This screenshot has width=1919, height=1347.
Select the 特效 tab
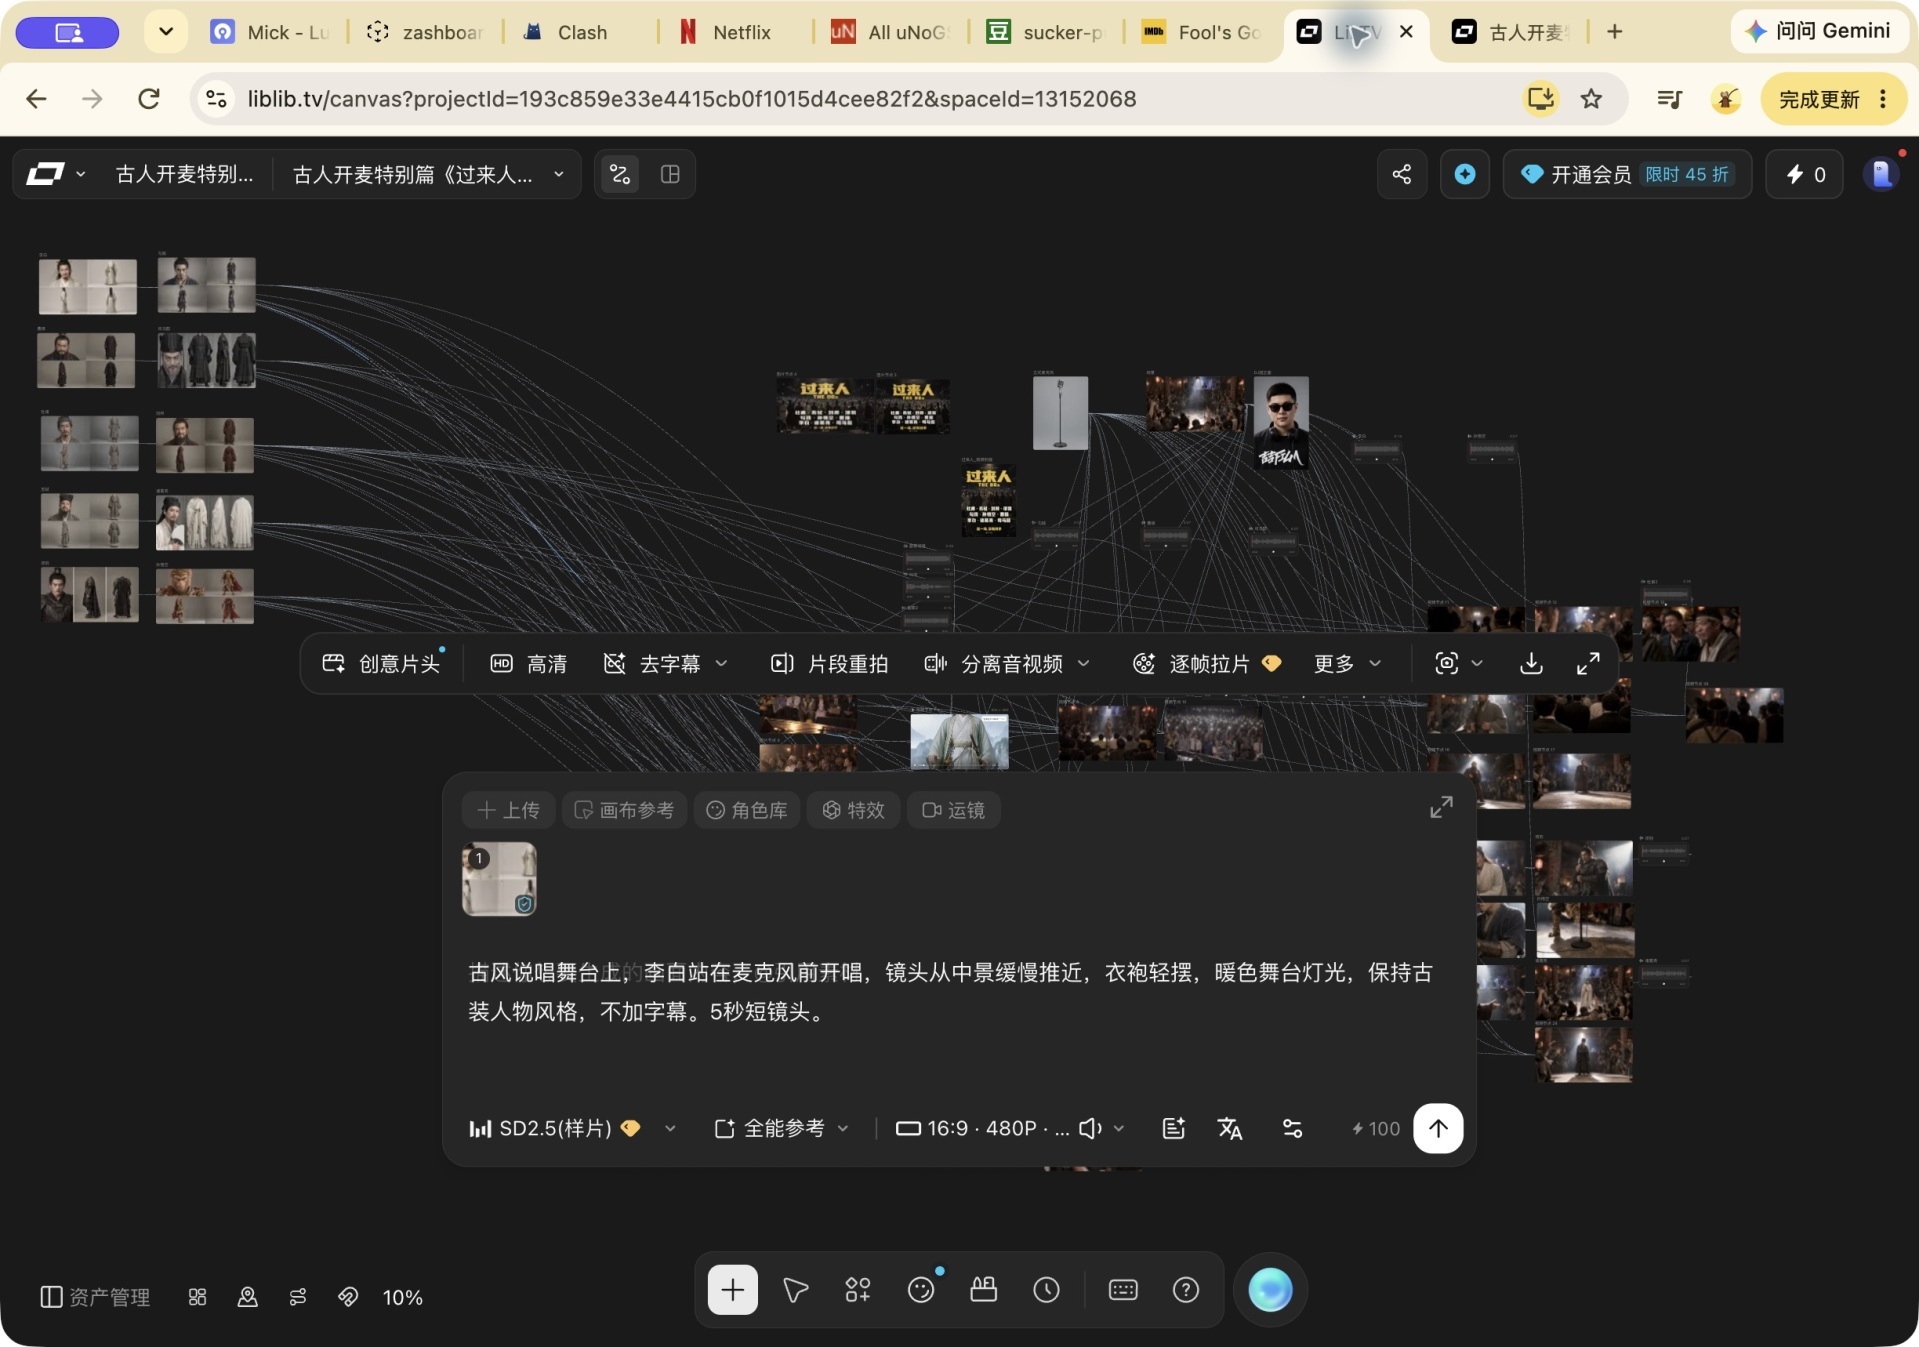pyautogui.click(x=854, y=810)
